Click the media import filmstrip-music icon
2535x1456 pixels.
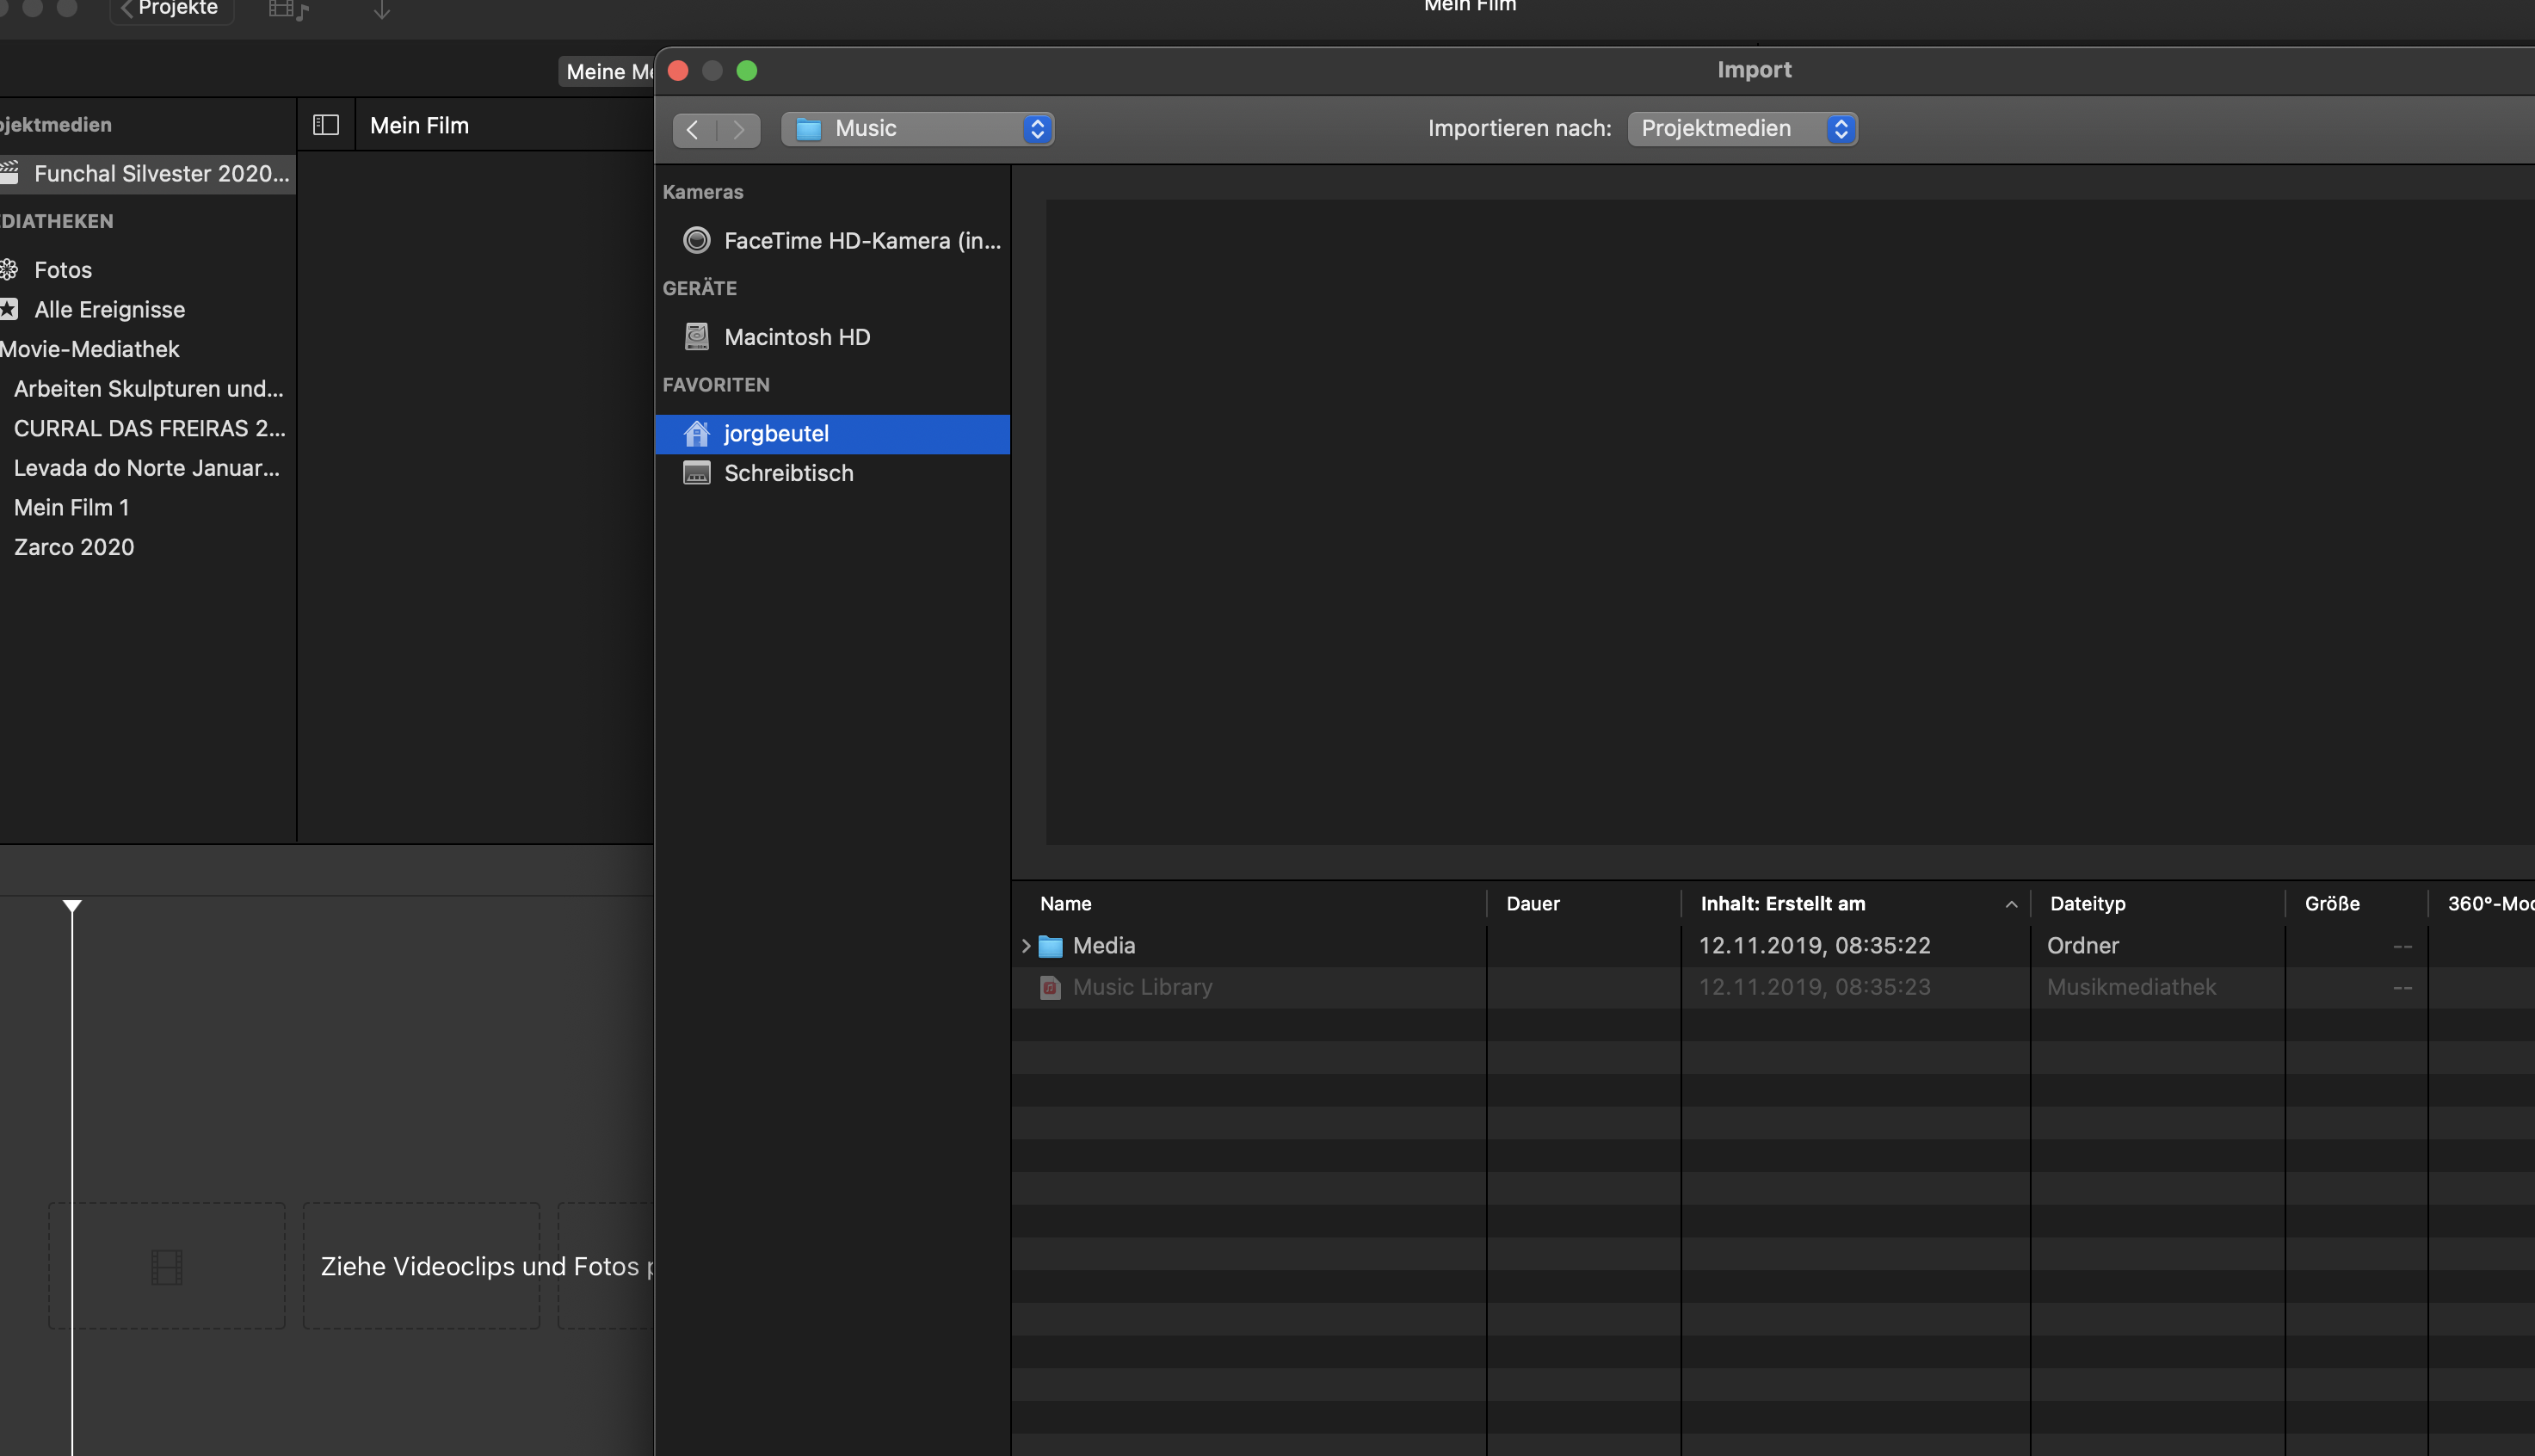tap(288, 11)
